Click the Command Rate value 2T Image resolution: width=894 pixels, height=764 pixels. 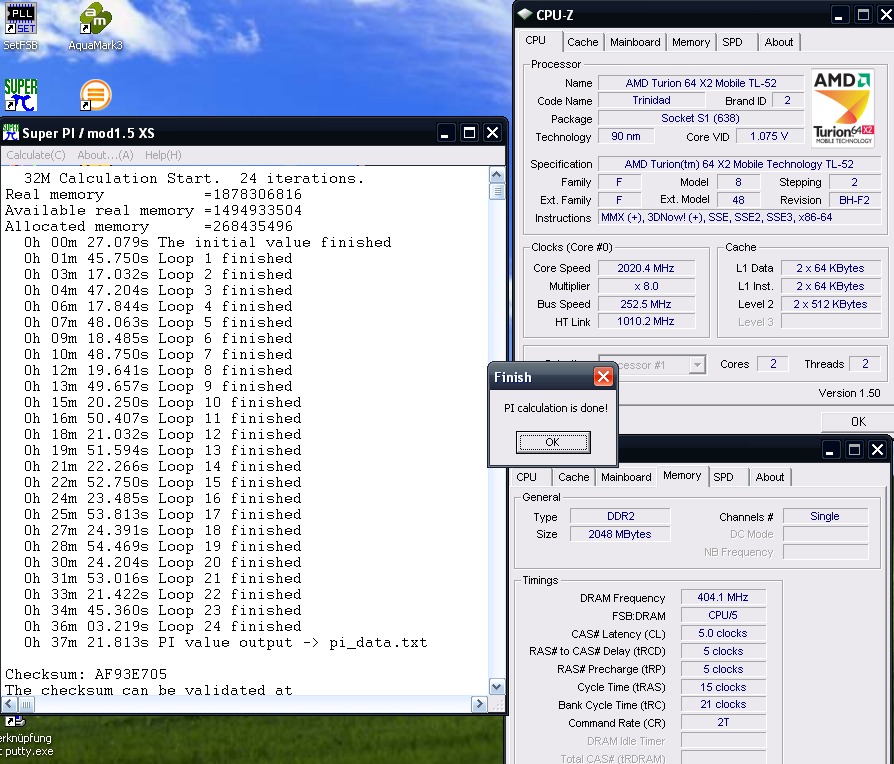click(x=723, y=723)
